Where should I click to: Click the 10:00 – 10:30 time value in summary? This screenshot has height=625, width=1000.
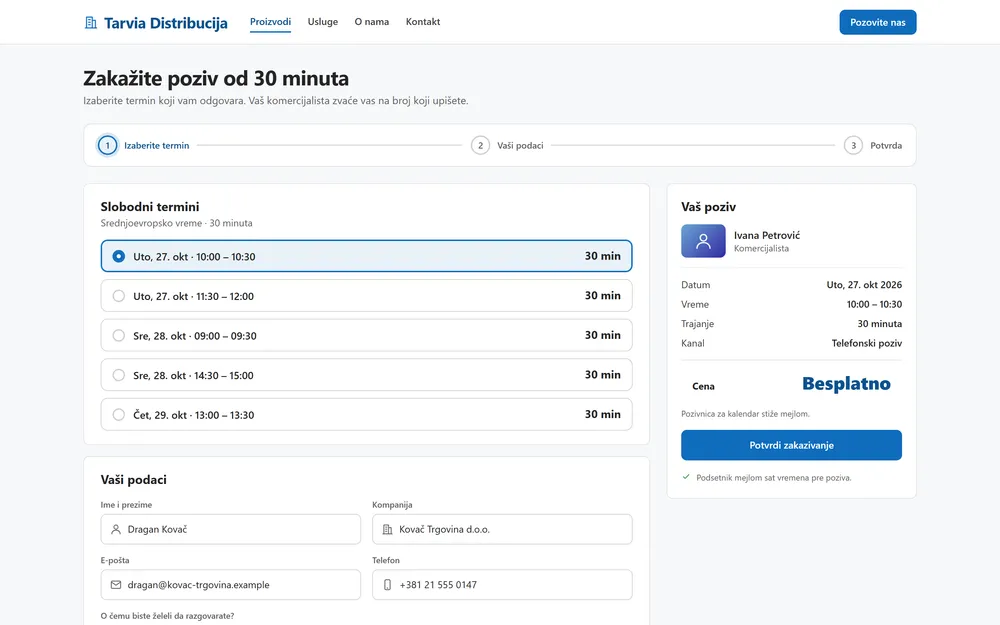(874, 304)
